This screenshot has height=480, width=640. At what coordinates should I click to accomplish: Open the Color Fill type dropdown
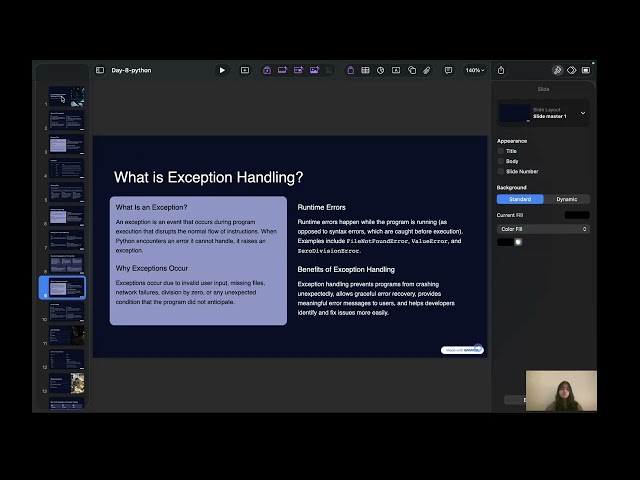(543, 229)
